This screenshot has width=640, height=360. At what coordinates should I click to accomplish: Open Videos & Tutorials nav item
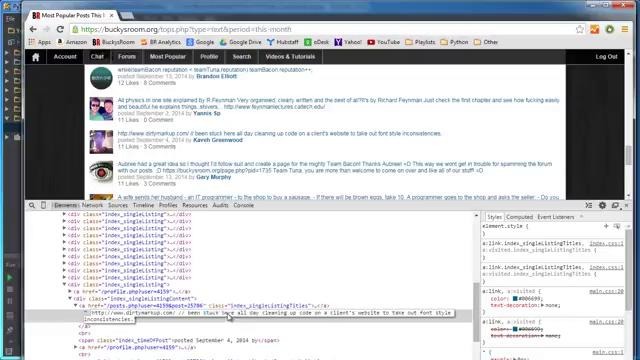click(290, 57)
